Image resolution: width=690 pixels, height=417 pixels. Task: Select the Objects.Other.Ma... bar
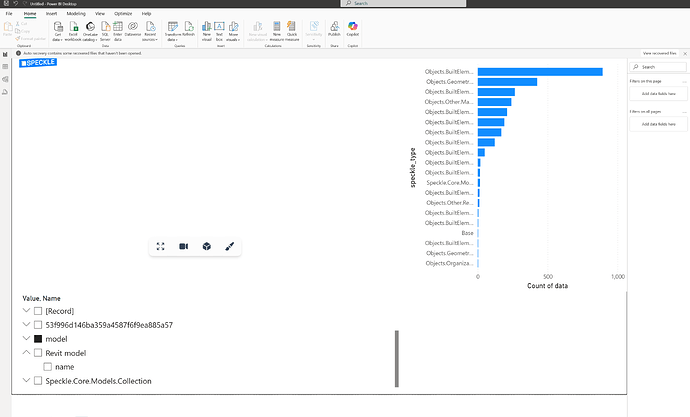point(495,102)
